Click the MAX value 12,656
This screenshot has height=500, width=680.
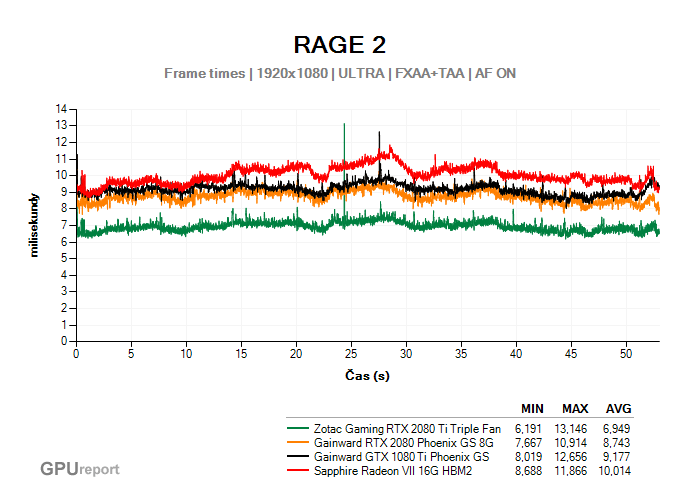(x=571, y=457)
